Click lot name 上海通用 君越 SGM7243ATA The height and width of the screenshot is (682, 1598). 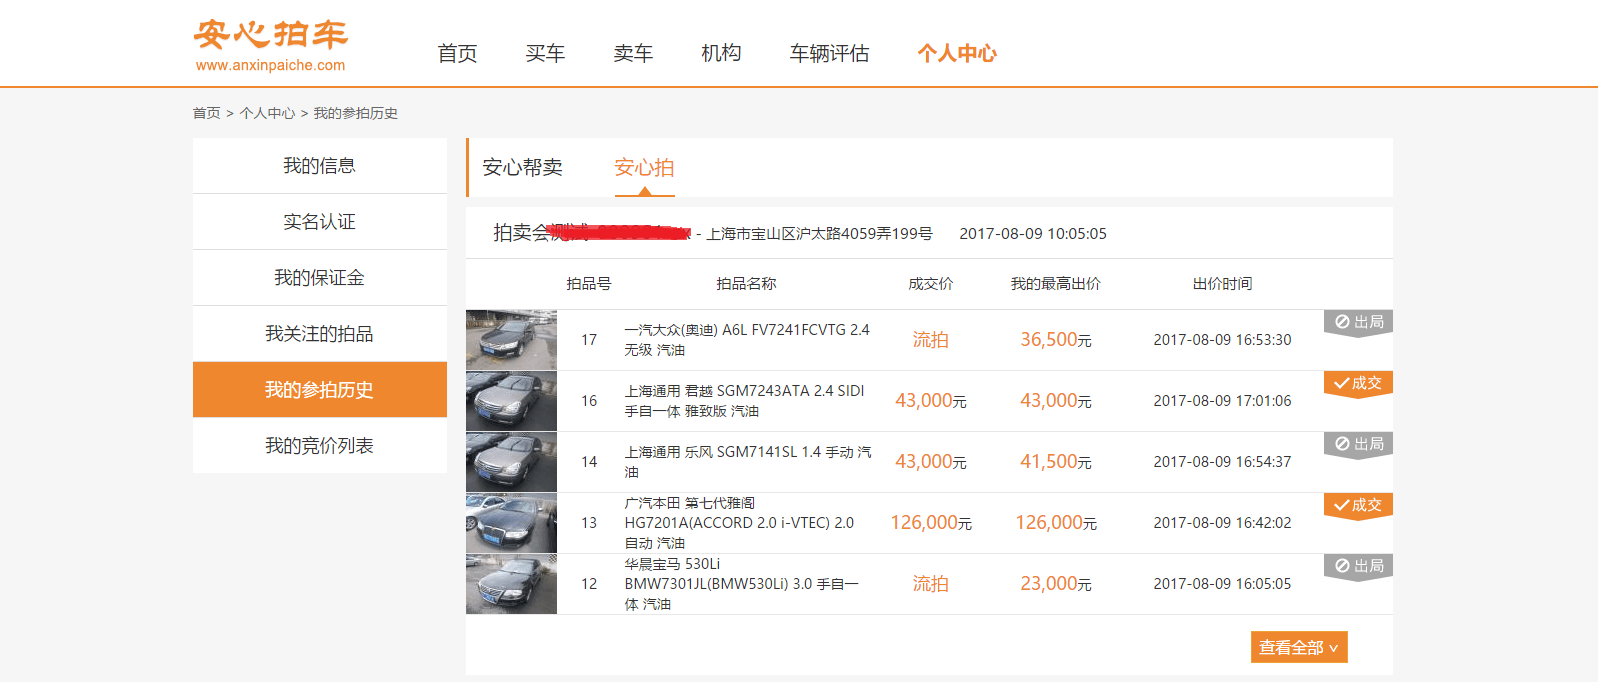pyautogui.click(x=745, y=401)
